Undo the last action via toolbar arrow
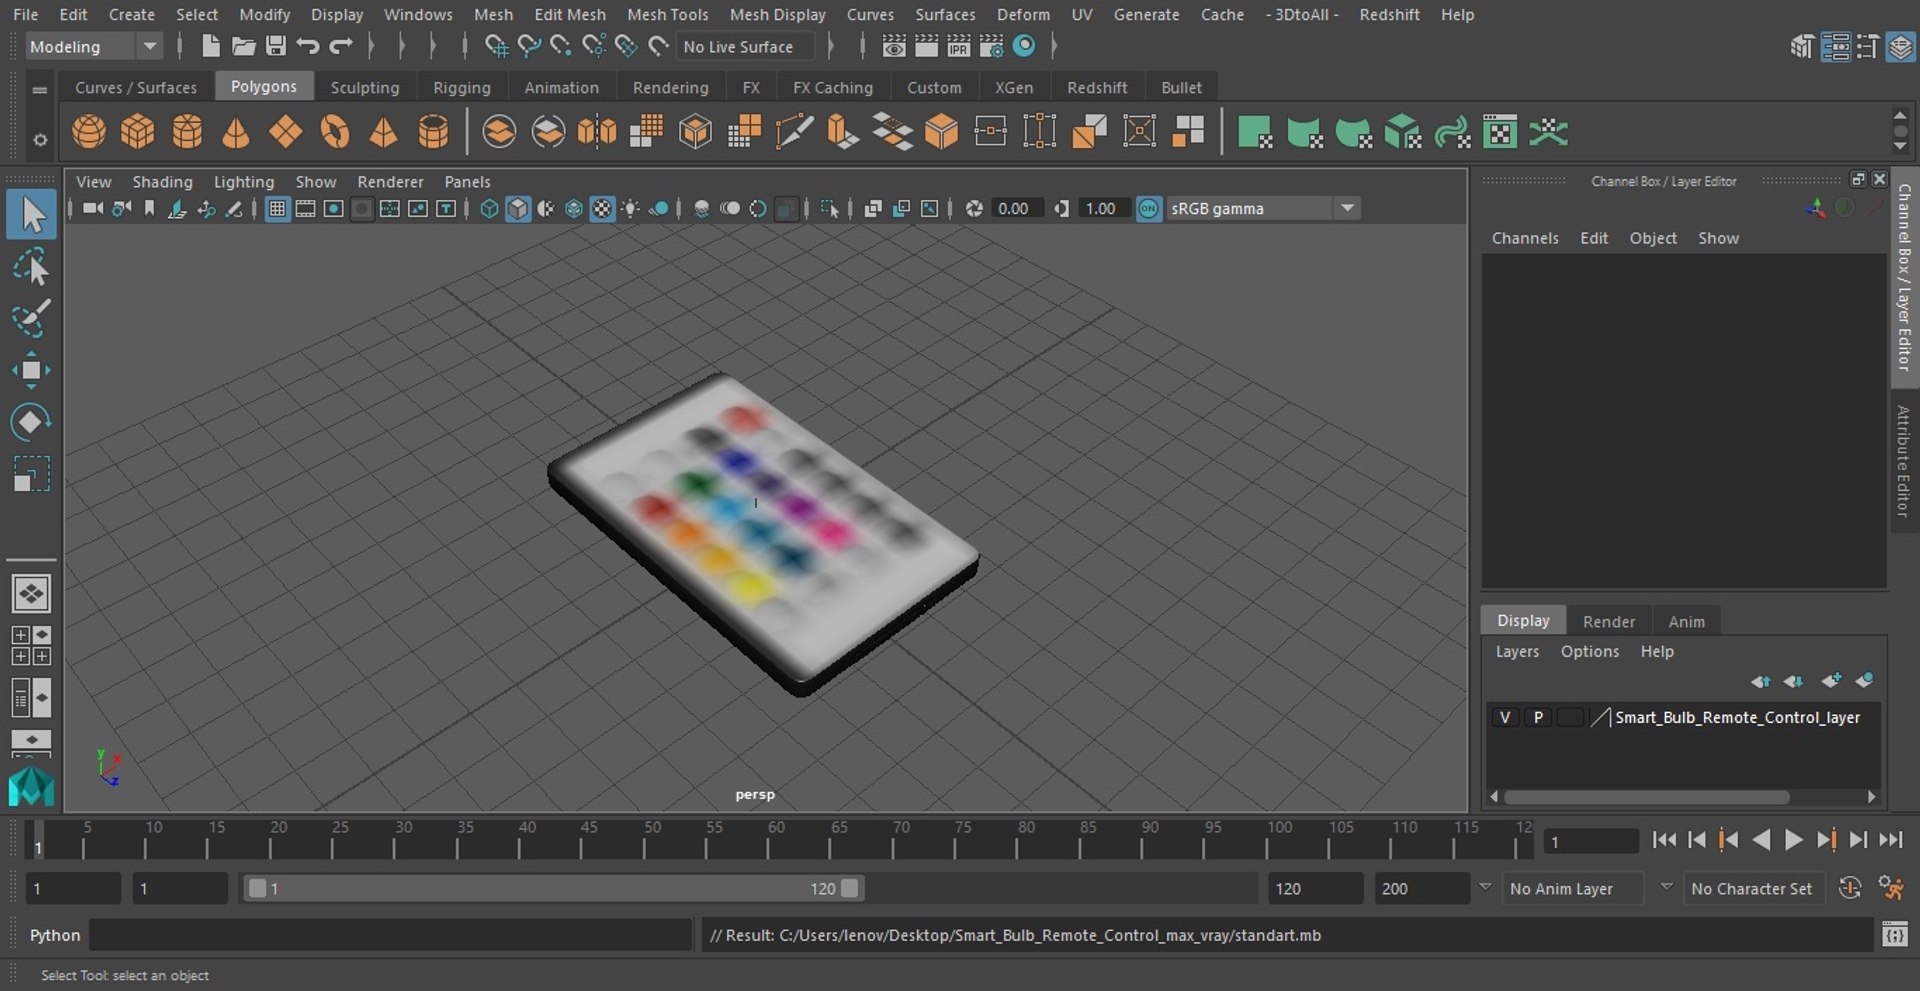 [x=308, y=46]
